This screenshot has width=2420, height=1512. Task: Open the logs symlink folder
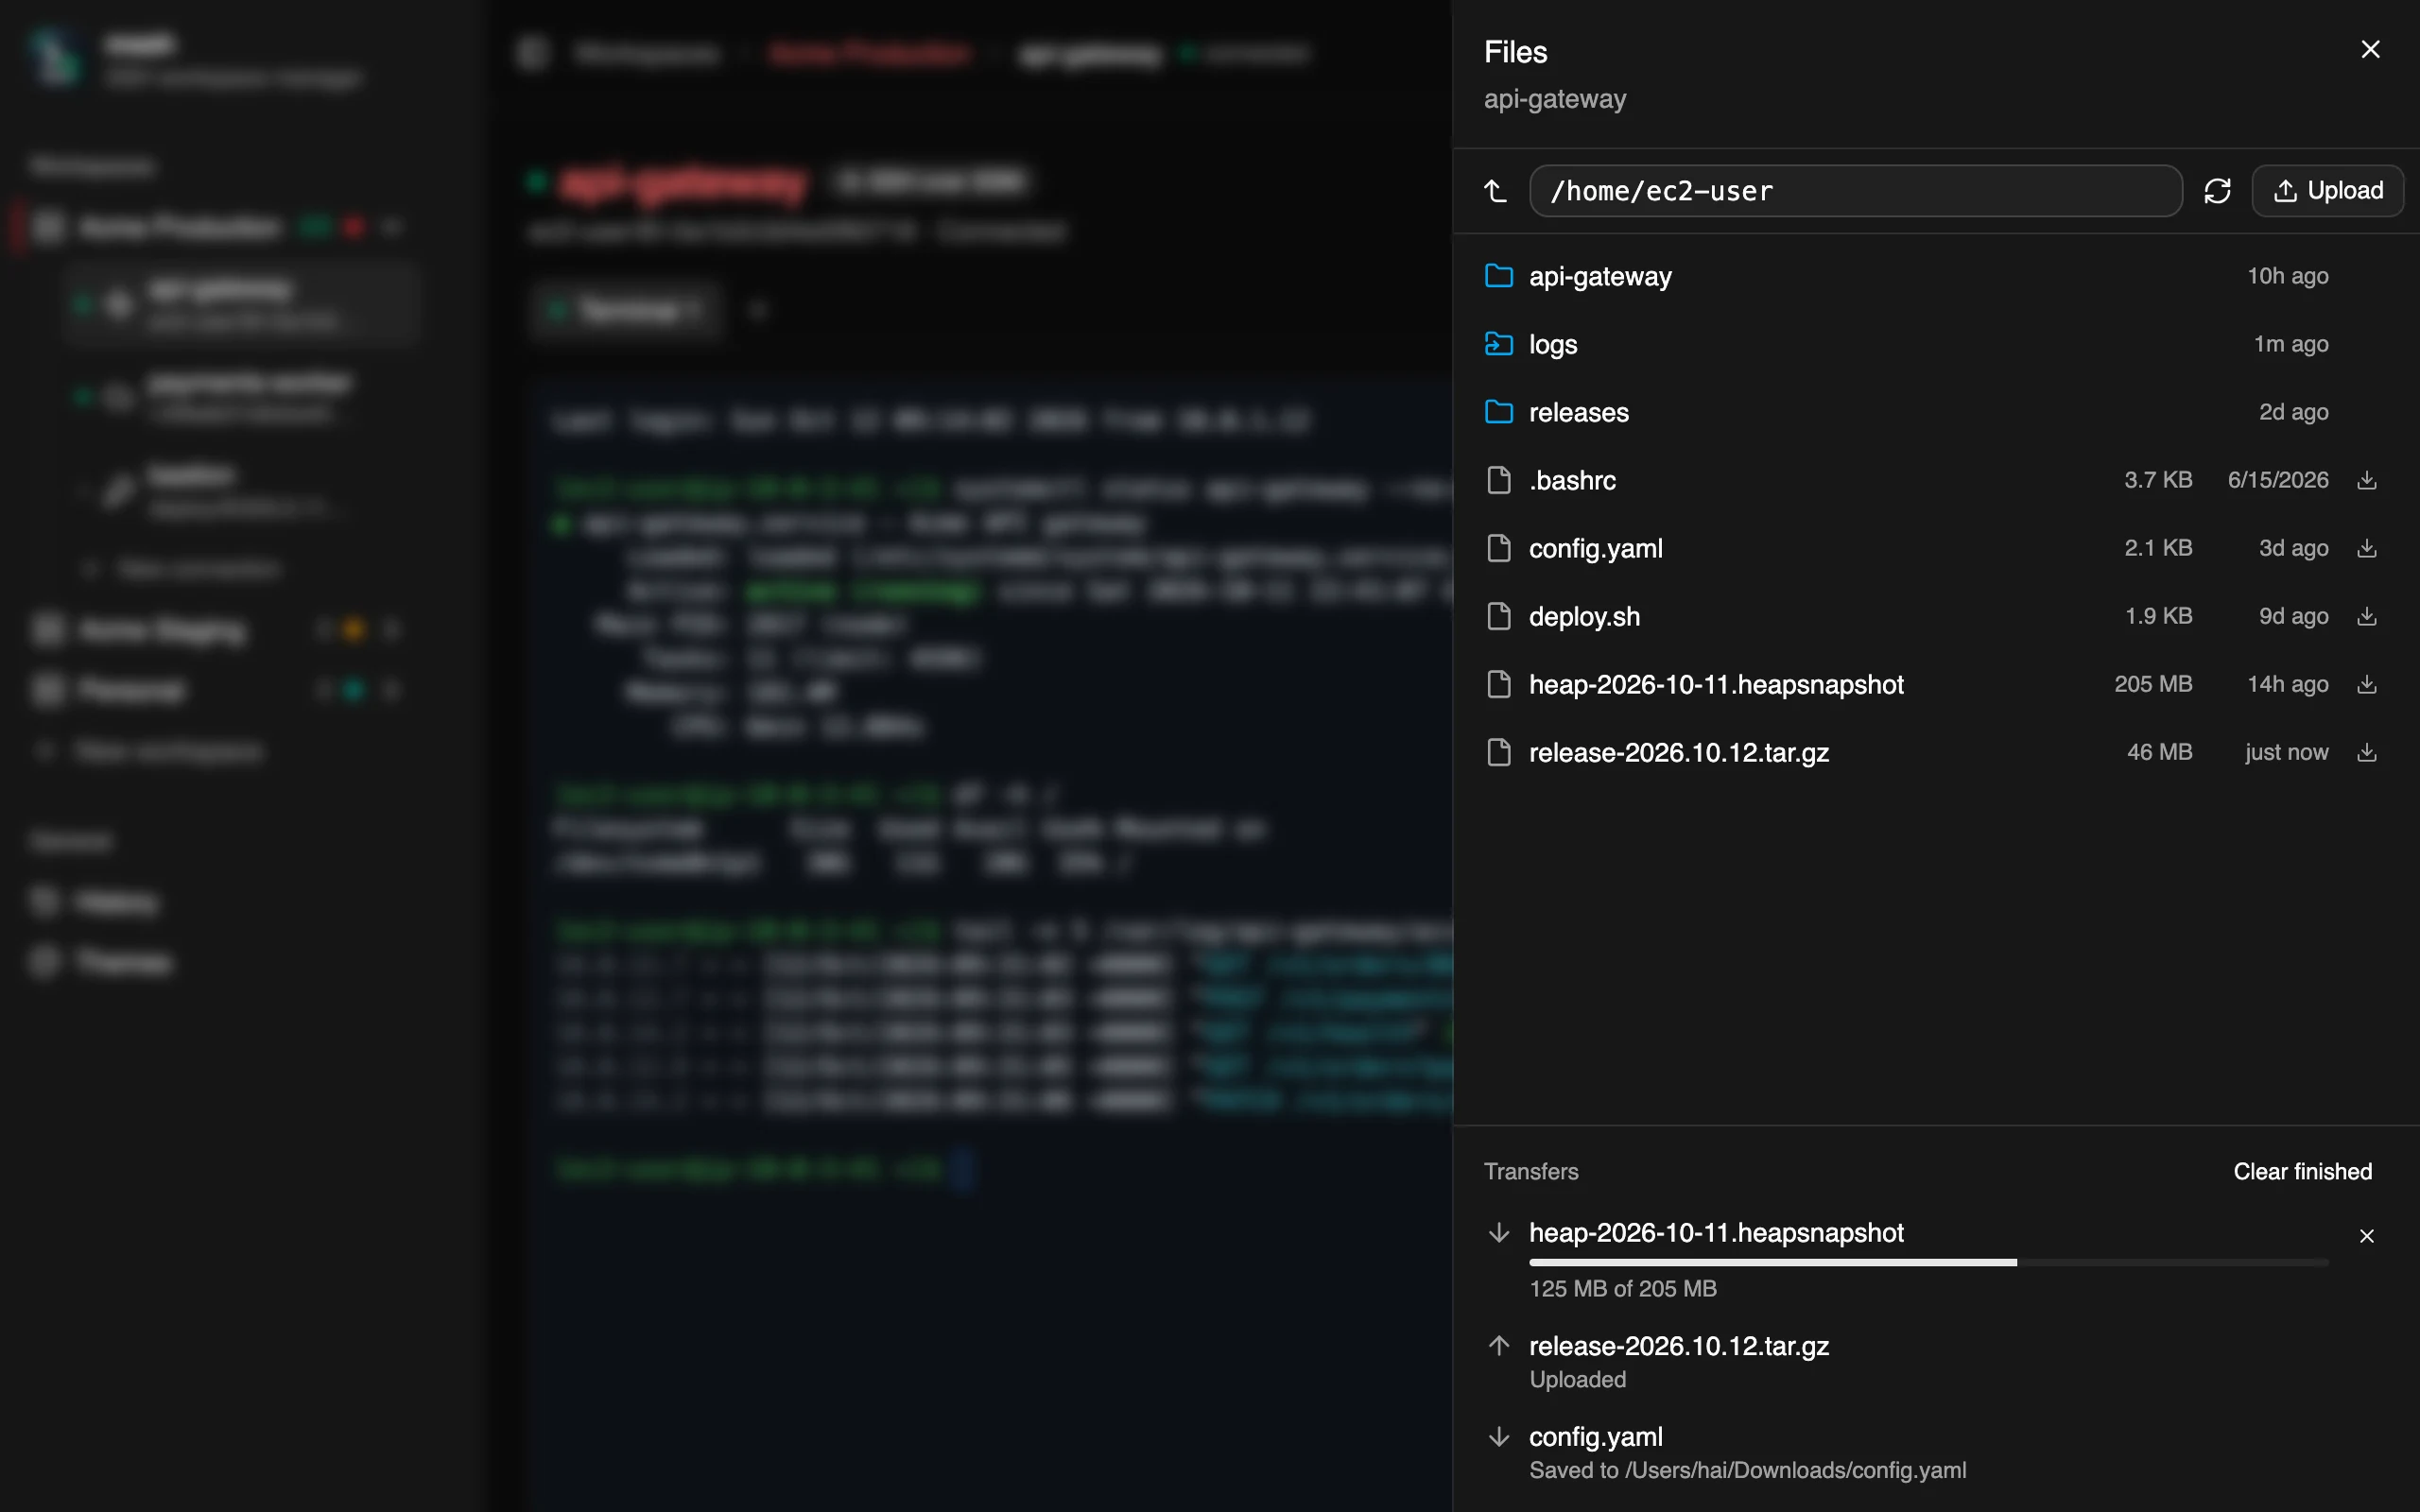[x=1935, y=344]
